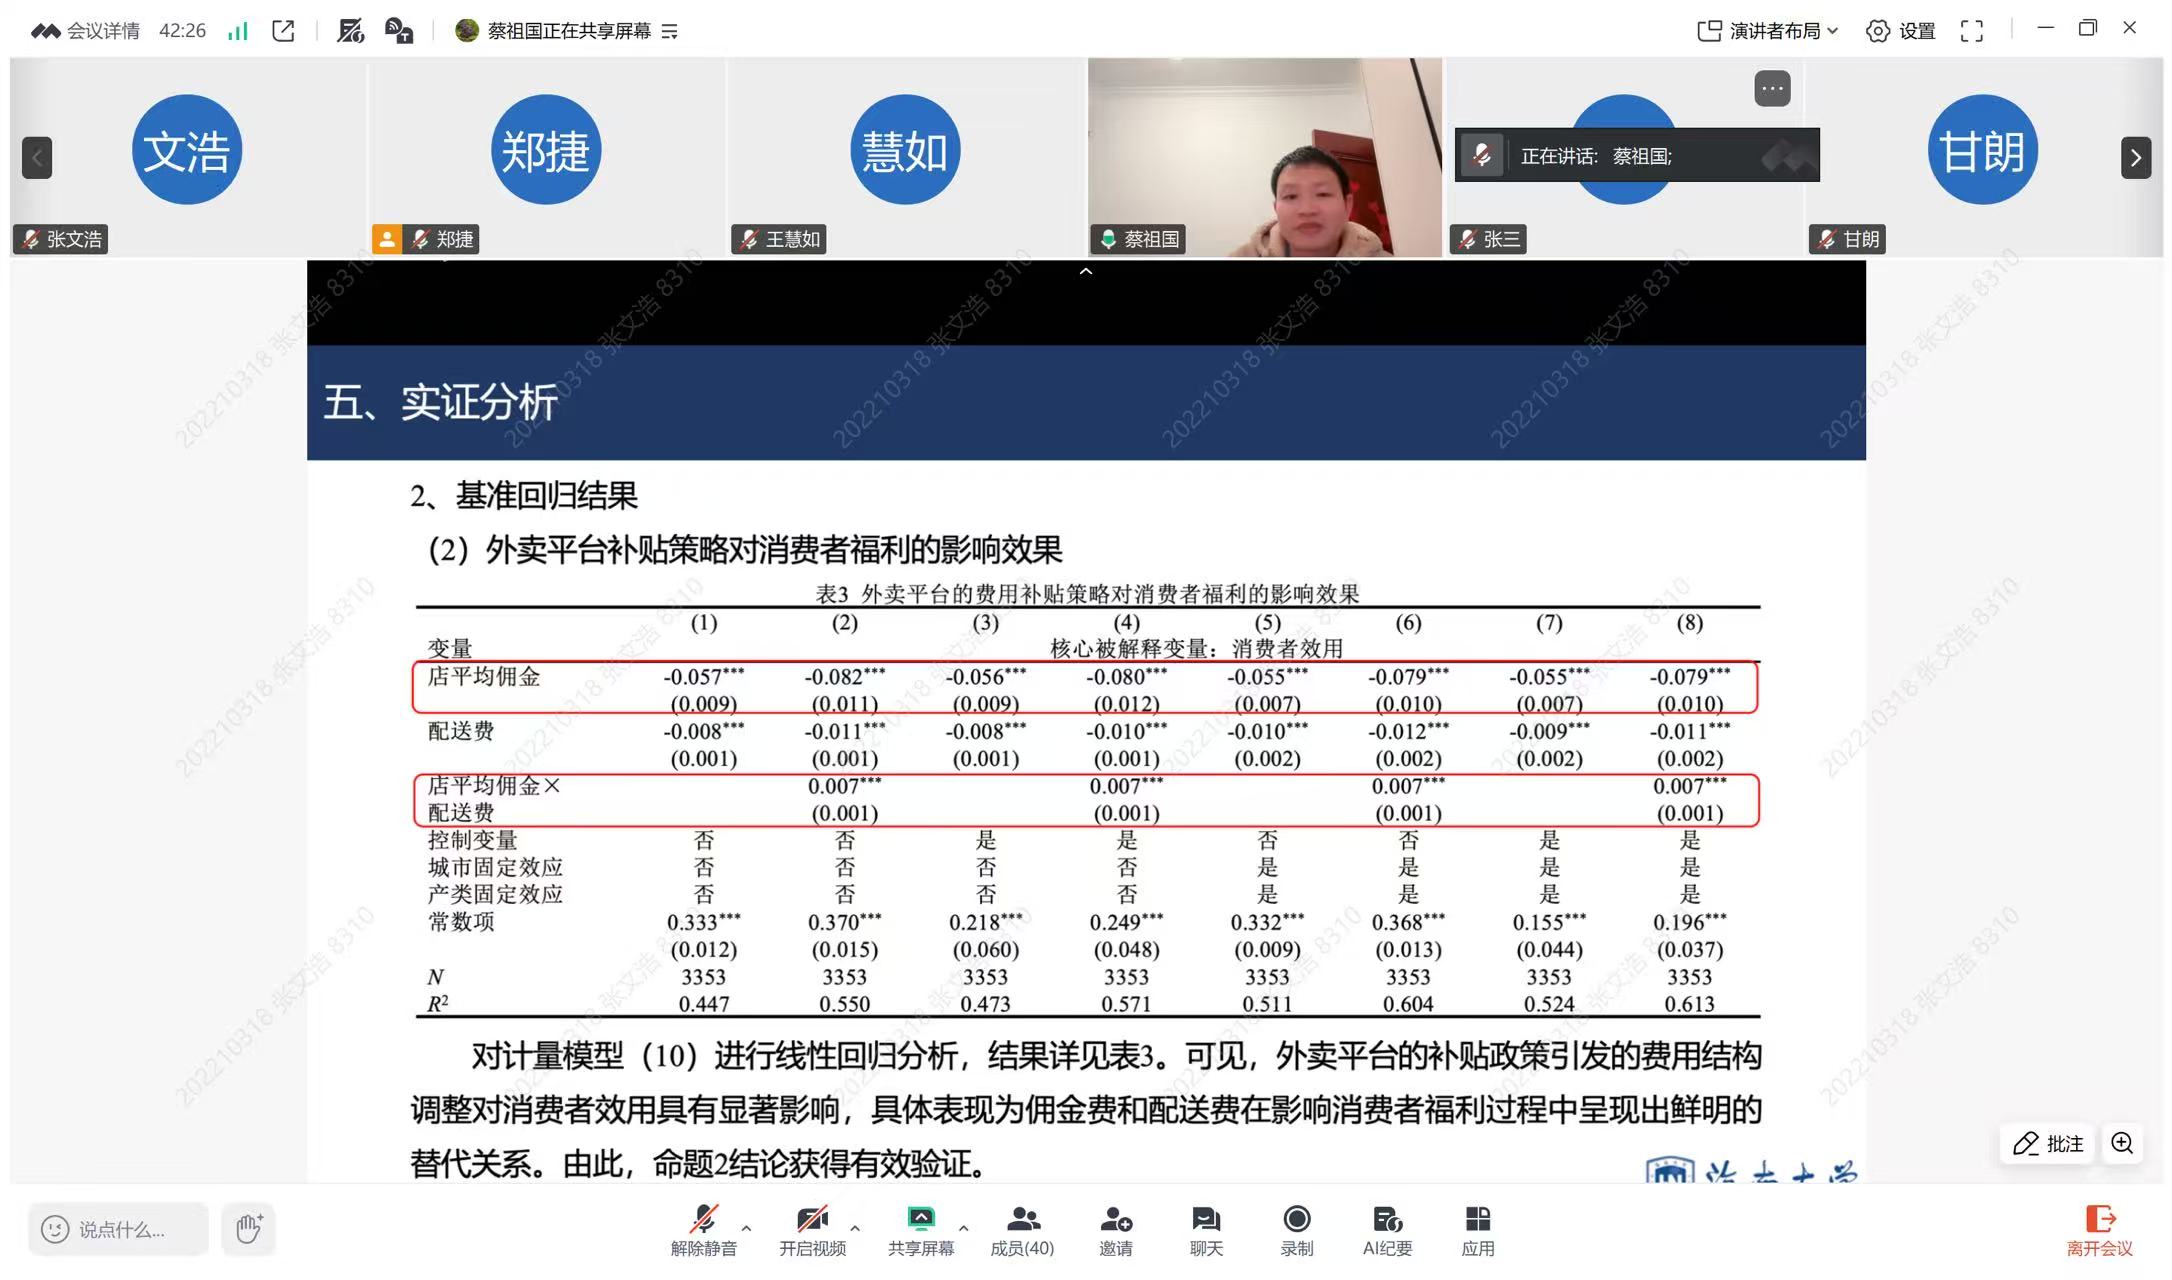Screen dimensions: 2172x1280
Task: Start recording with 录制 button
Action: [1296, 1229]
